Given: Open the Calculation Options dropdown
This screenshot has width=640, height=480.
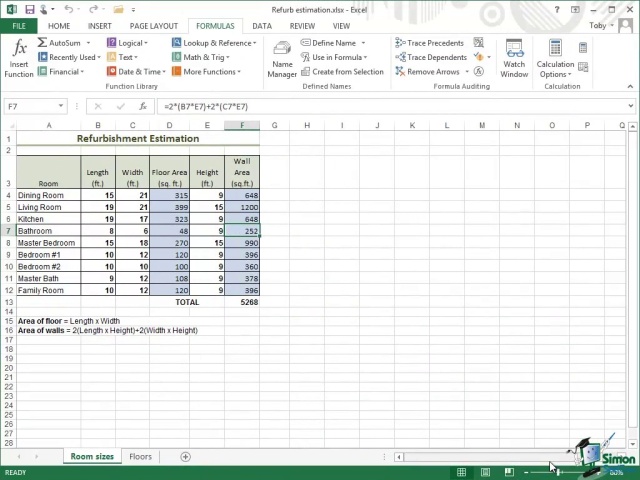Looking at the screenshot, I should pyautogui.click(x=555, y=60).
